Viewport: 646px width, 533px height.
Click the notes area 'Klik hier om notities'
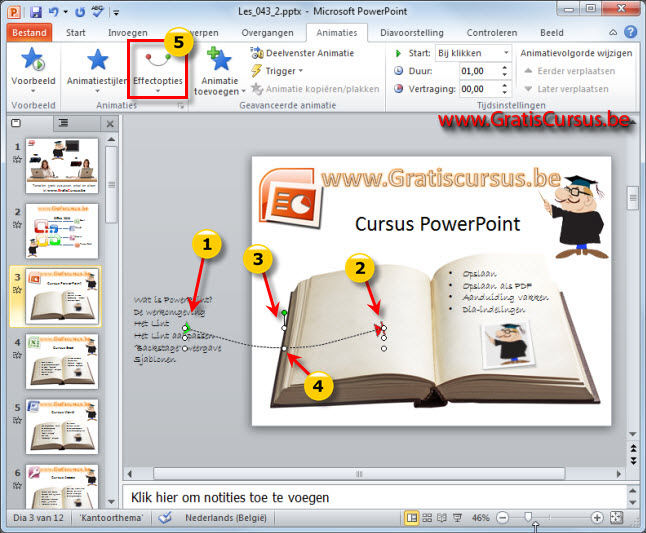[230, 498]
